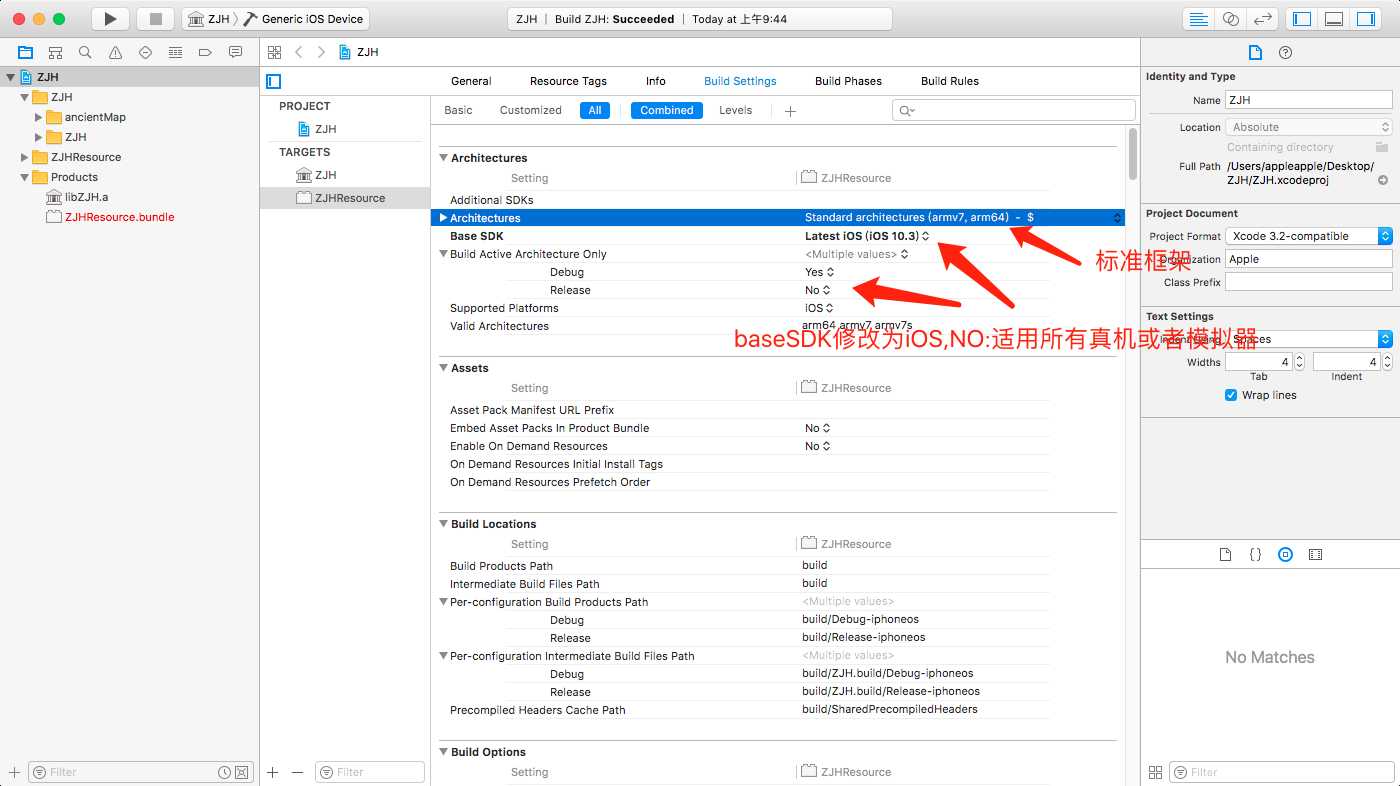Open the General tab
Screen dimensions: 1400x786
(x=471, y=81)
